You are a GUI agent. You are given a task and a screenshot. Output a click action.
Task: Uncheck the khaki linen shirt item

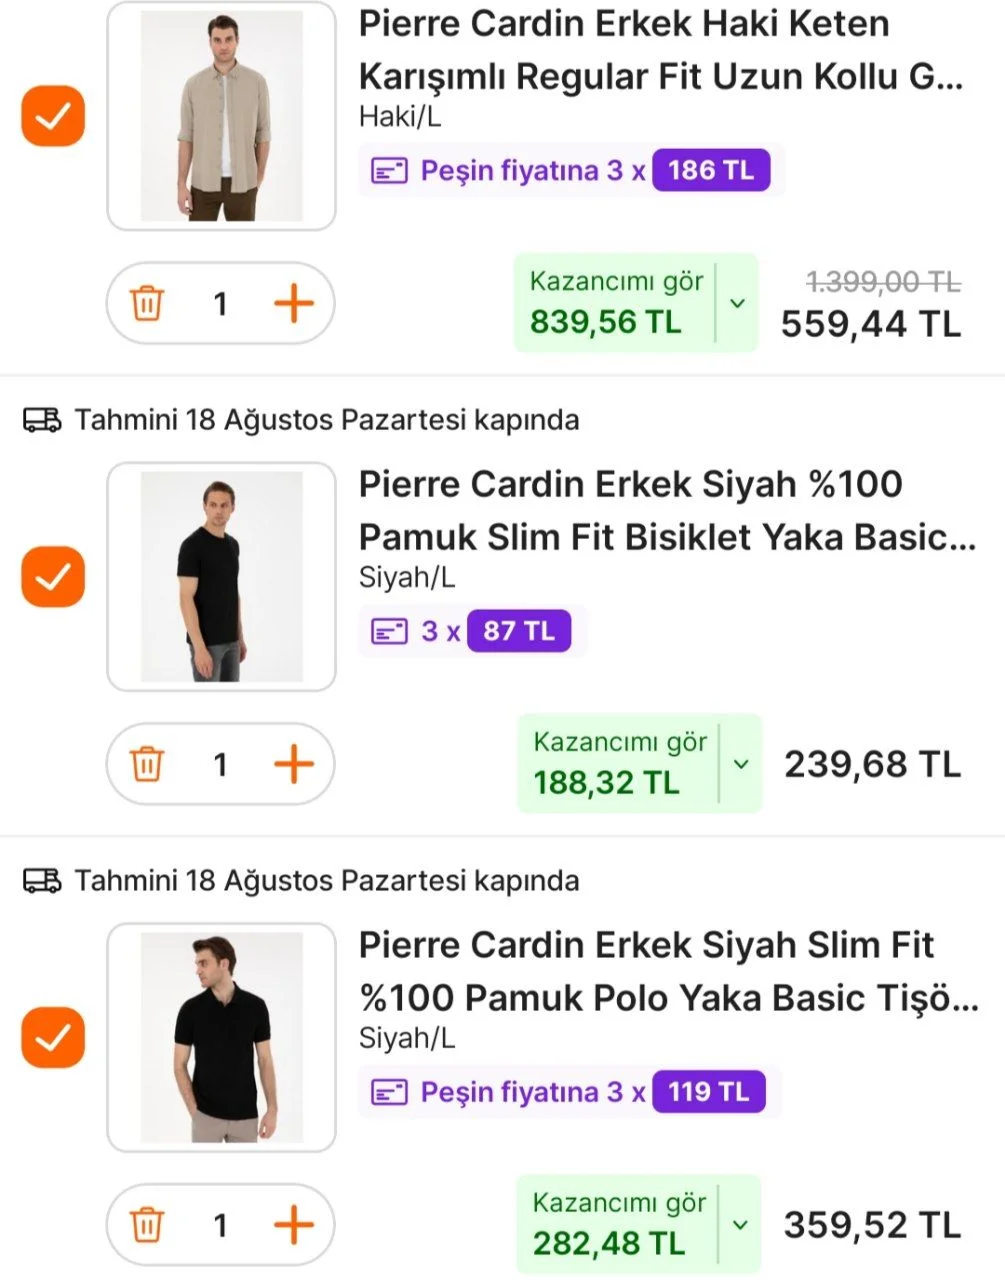[x=53, y=117]
